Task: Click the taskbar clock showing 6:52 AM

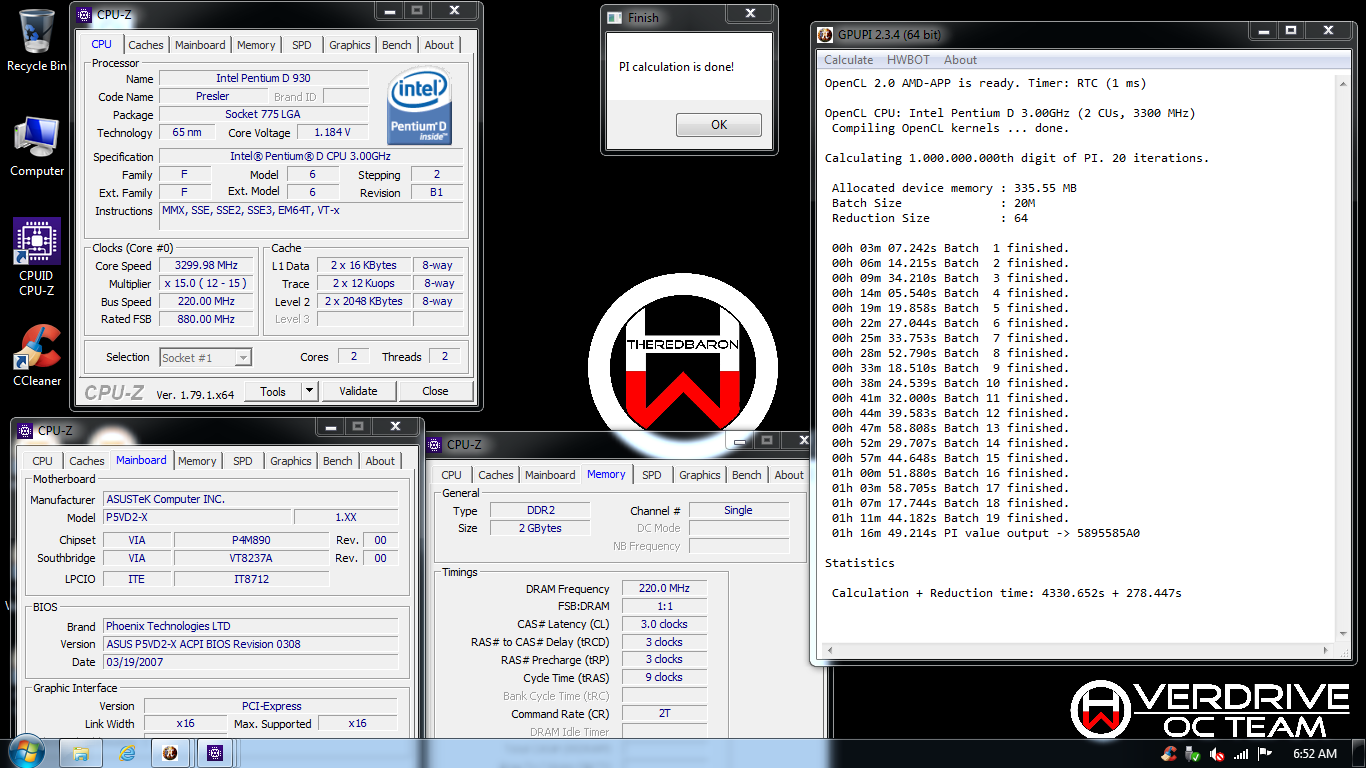Action: pos(1314,754)
